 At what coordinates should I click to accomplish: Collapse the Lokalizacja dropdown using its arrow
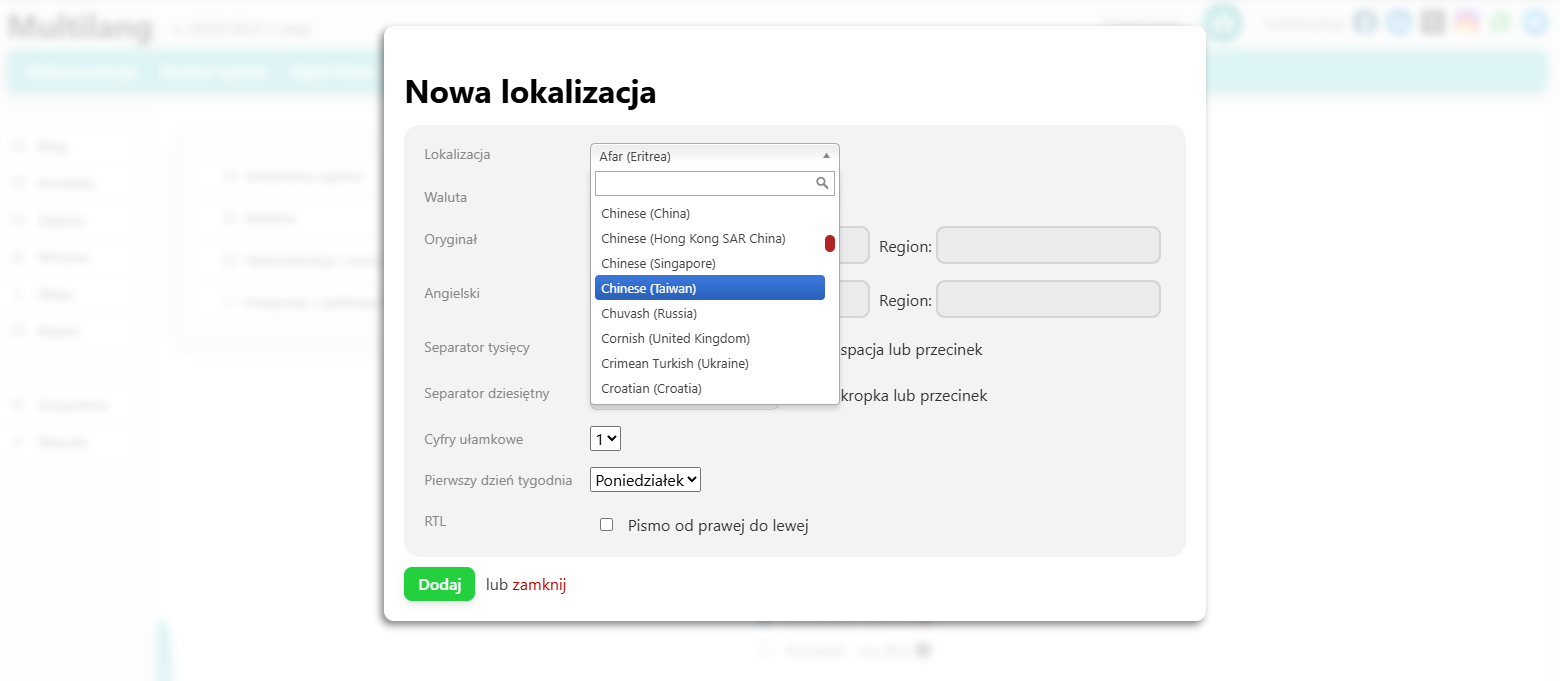tap(826, 155)
